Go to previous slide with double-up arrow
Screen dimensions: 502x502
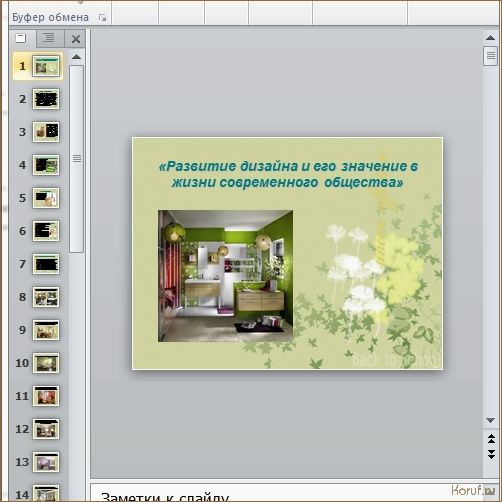[491, 439]
